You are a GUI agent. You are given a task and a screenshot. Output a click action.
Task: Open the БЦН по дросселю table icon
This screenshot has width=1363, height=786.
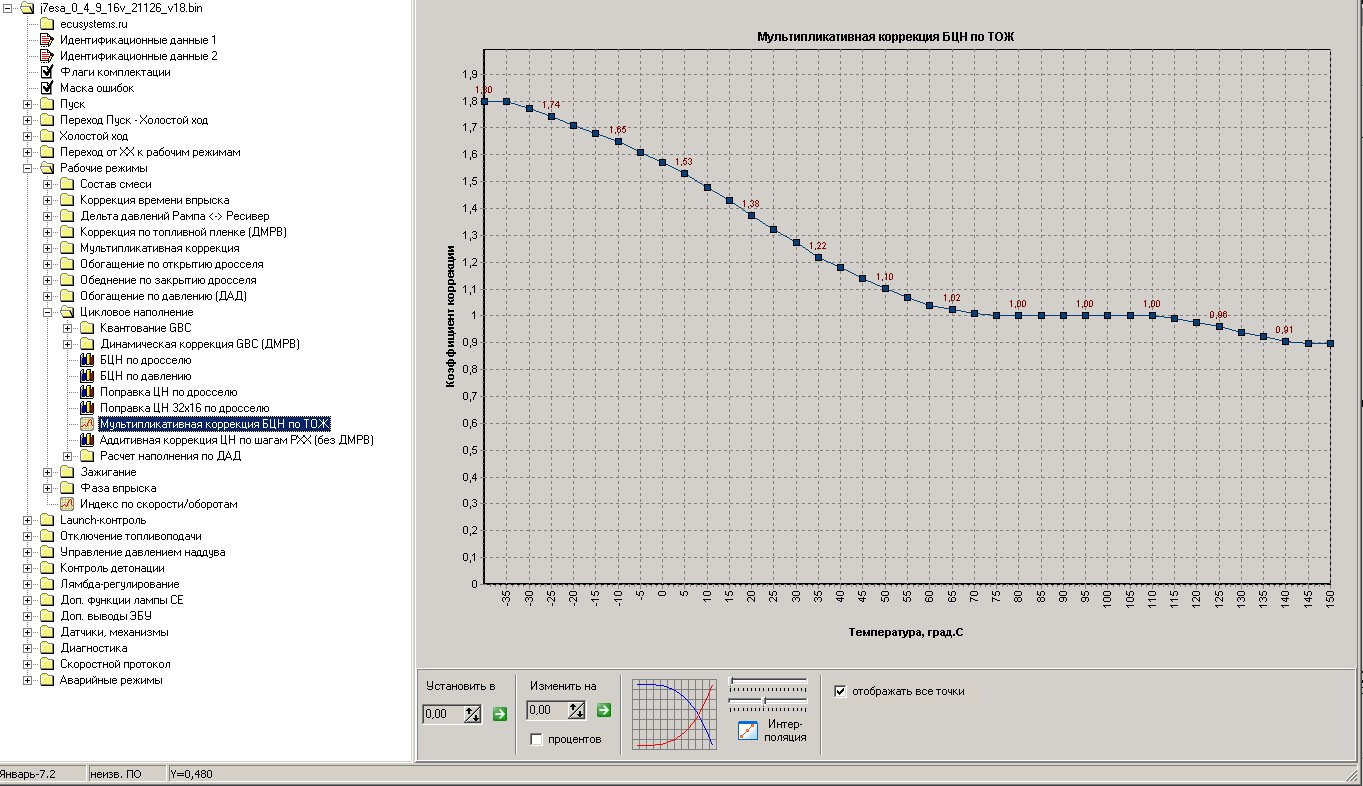click(x=87, y=360)
